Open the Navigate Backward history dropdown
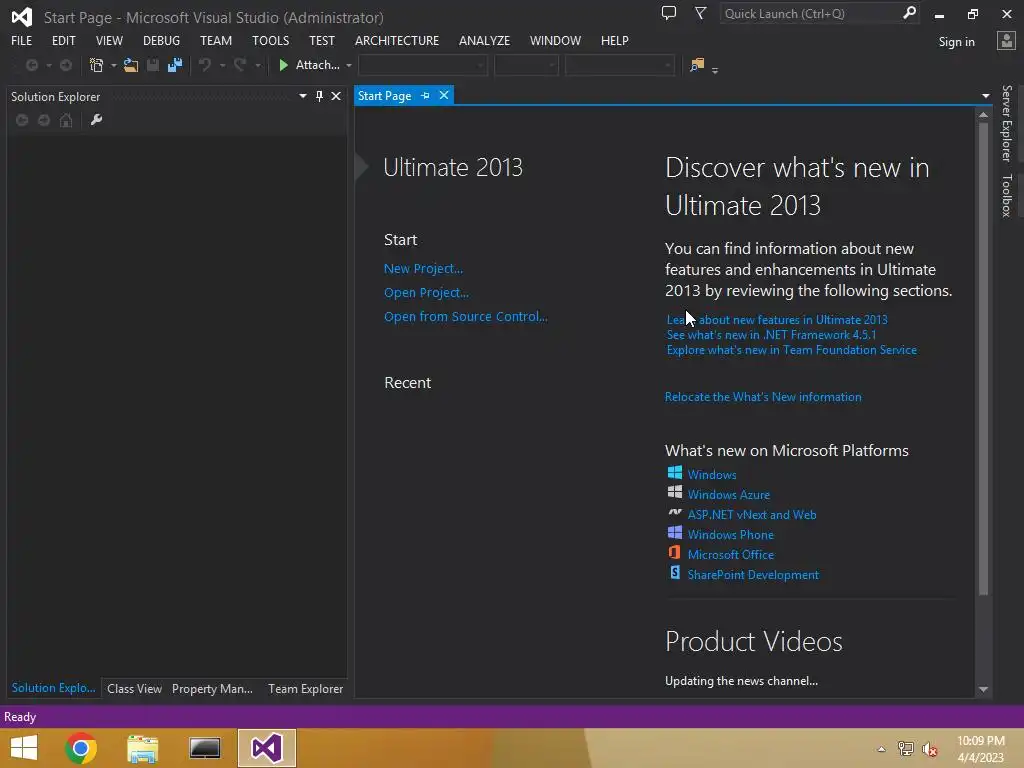 tap(48, 65)
